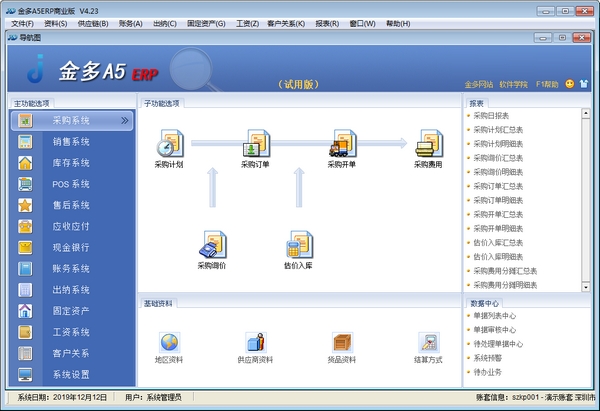Select the 现金银行 sidebar icon
The height and width of the screenshot is (411, 600).
click(x=25, y=248)
